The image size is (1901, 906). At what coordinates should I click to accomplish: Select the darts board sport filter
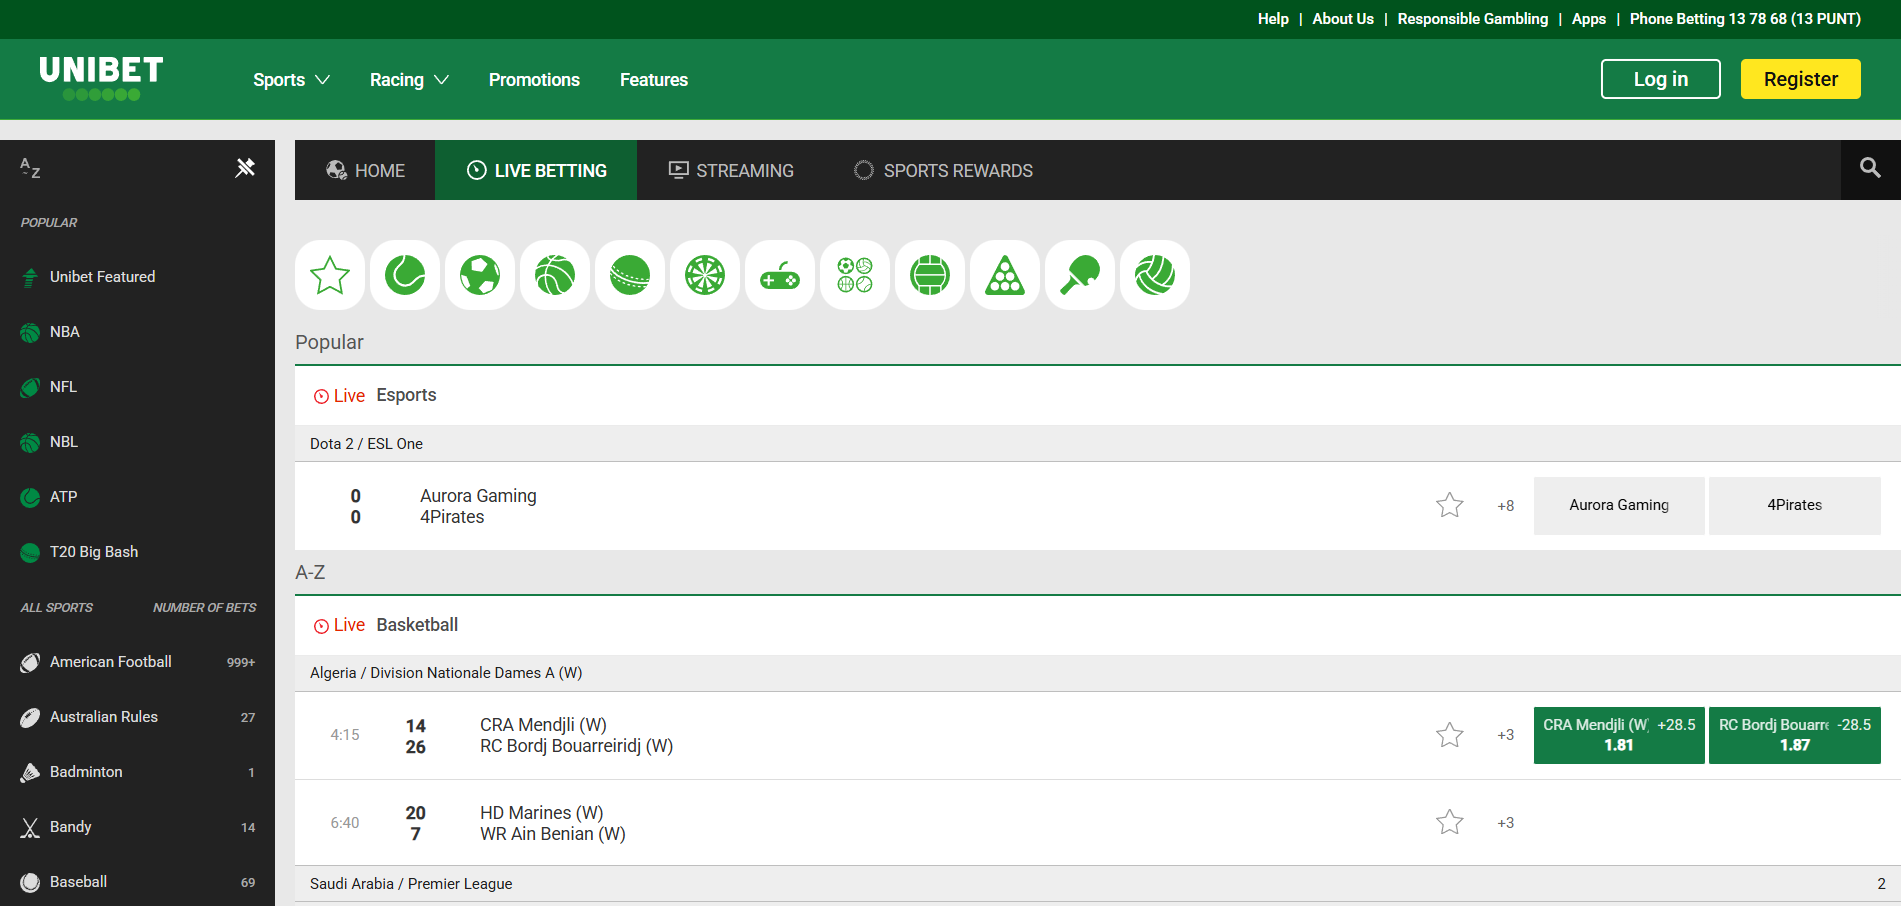705,275
